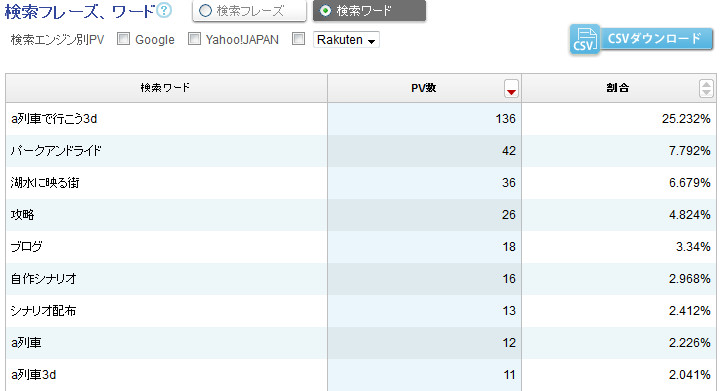Click the CSV file icon
Screen dimensions: 723x391
coord(585,40)
